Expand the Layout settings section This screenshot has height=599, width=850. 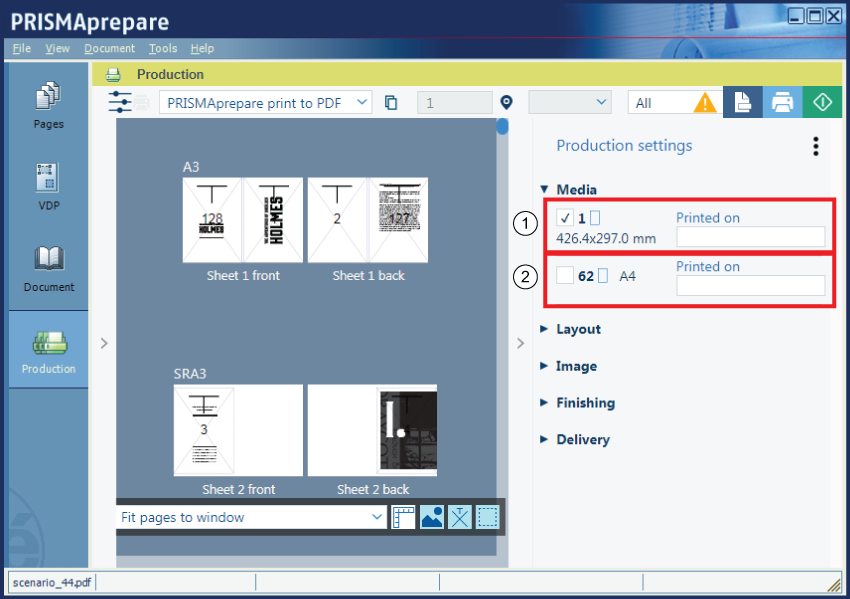577,329
